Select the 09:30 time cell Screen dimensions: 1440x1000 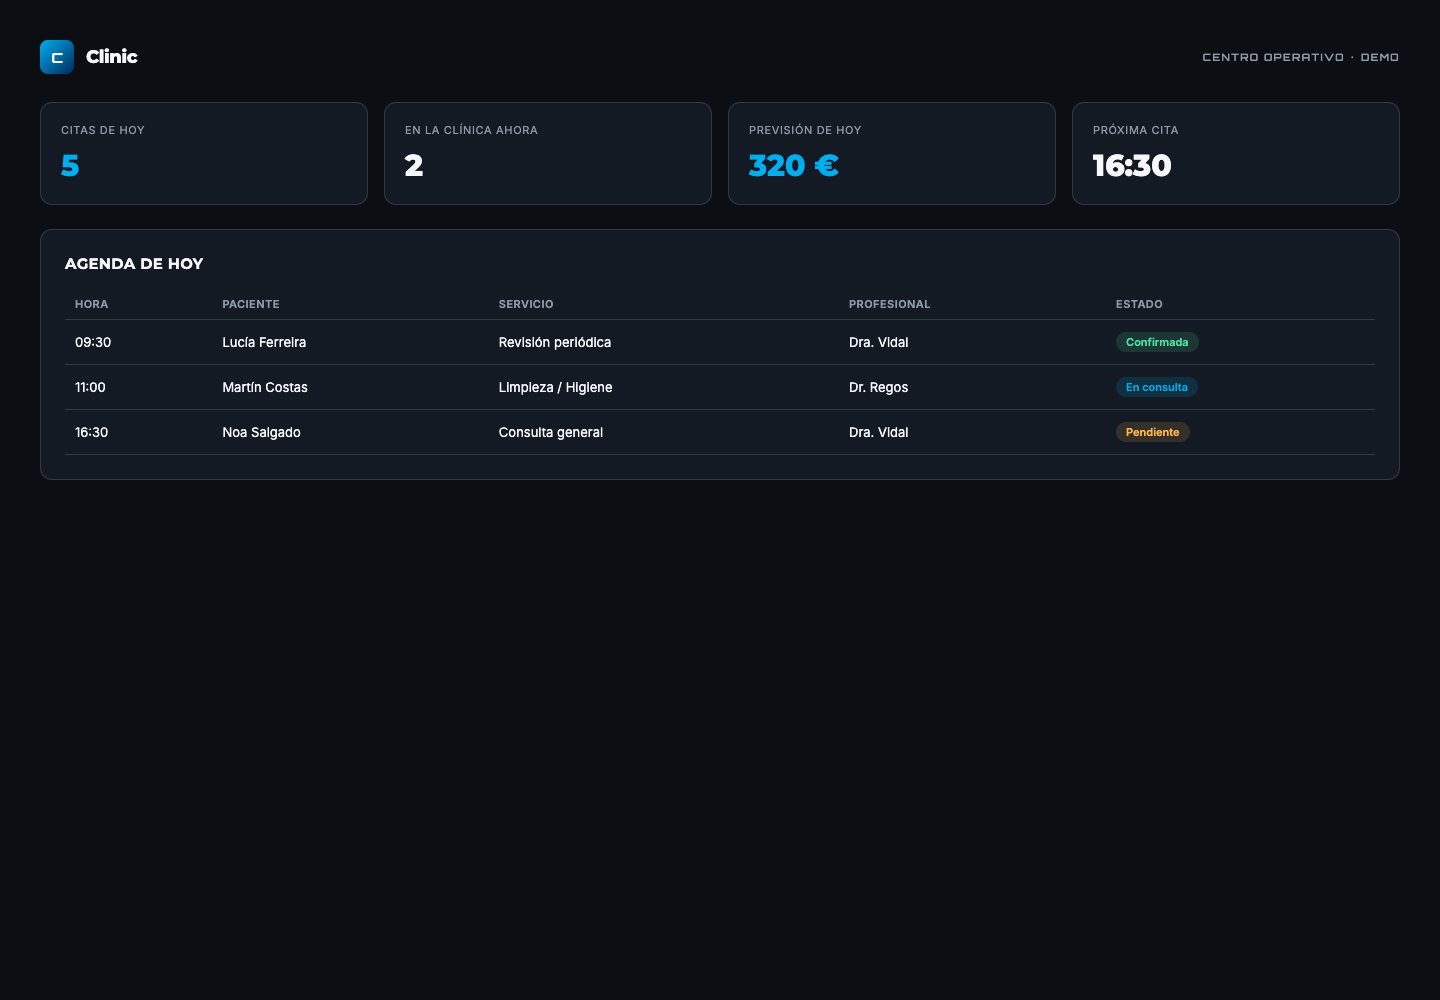click(93, 342)
